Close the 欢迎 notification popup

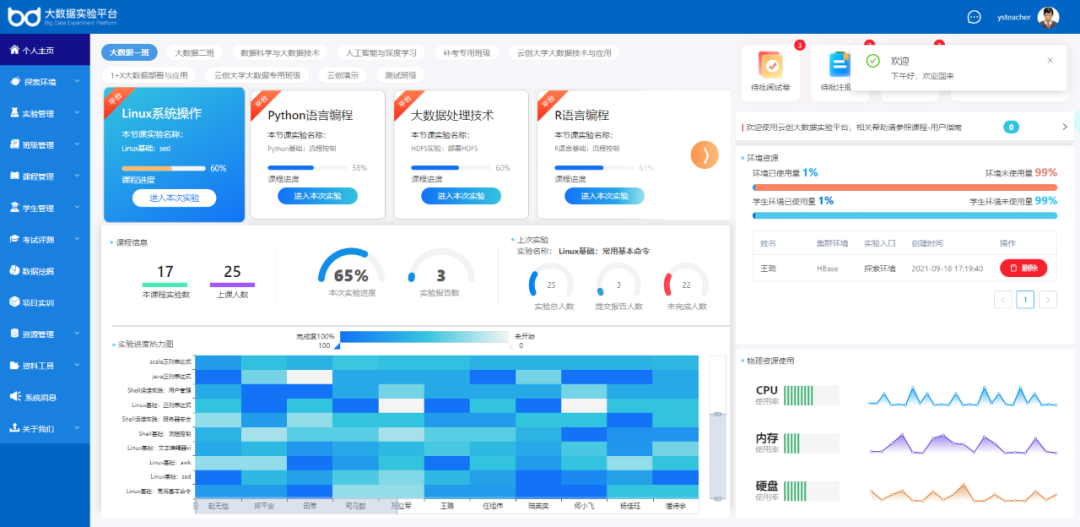pyautogui.click(x=1049, y=61)
